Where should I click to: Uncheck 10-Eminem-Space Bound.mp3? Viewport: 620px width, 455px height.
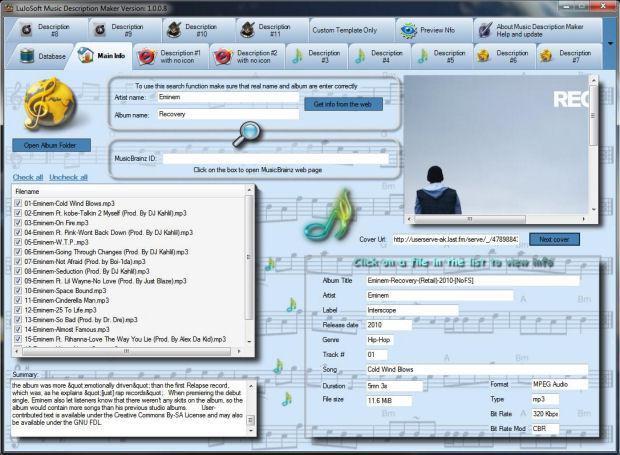click(x=18, y=291)
